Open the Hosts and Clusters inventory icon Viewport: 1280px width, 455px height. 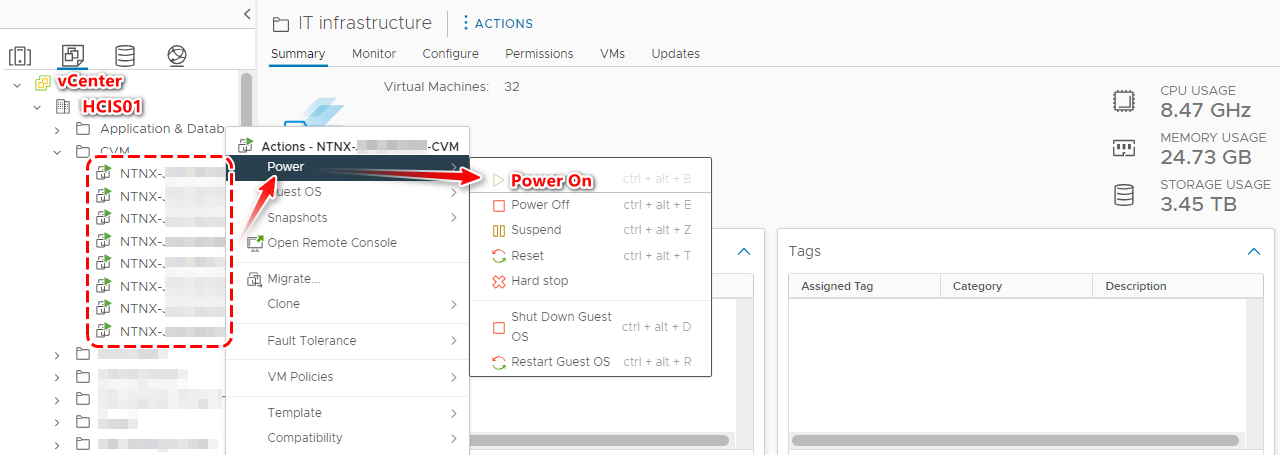pyautogui.click(x=20, y=56)
